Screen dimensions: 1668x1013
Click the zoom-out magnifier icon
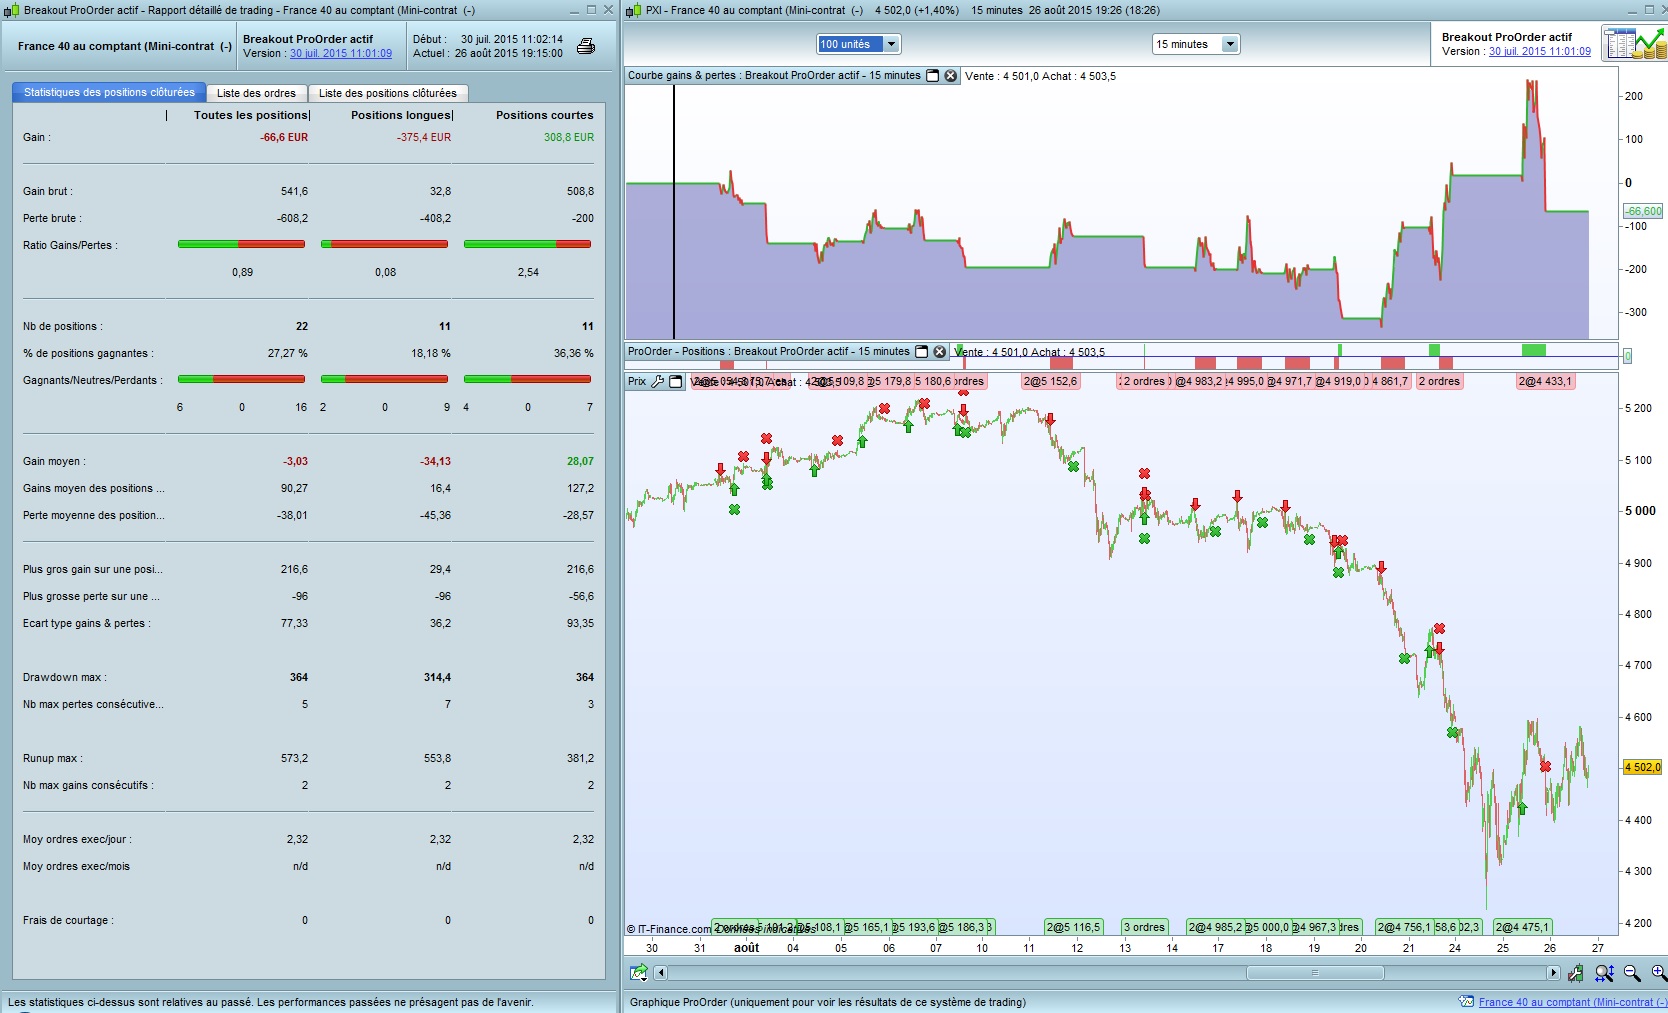1633,973
